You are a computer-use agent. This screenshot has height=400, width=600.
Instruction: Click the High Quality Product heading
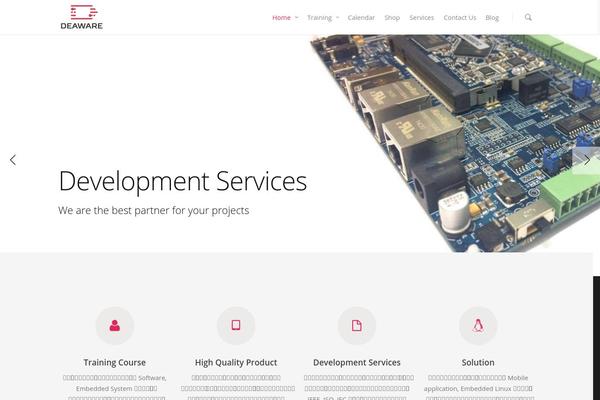[236, 362]
